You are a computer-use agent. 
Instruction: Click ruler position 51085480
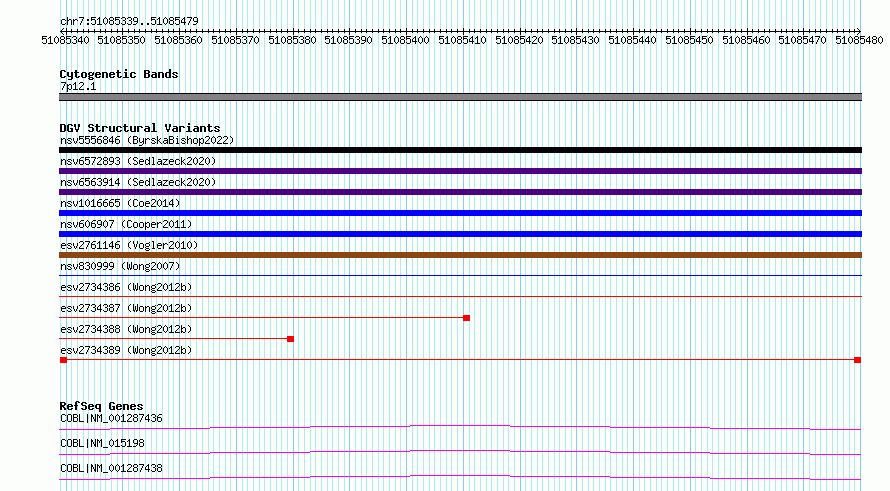point(859,40)
